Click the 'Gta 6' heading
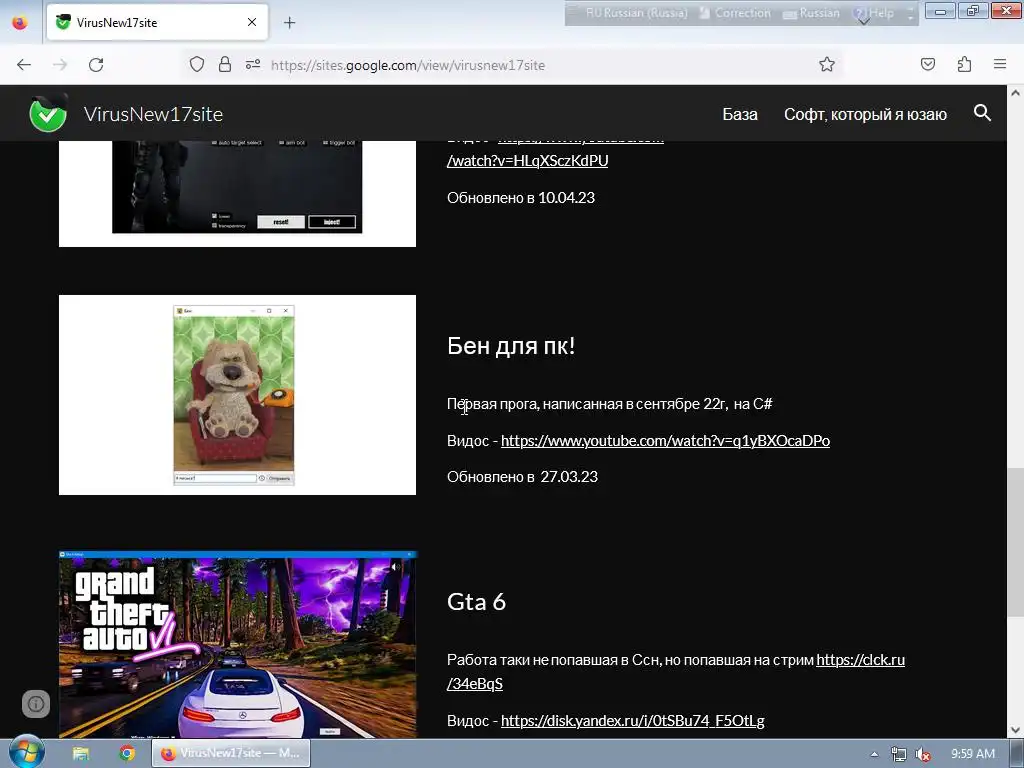Viewport: 1024px width, 768px height. click(x=476, y=601)
